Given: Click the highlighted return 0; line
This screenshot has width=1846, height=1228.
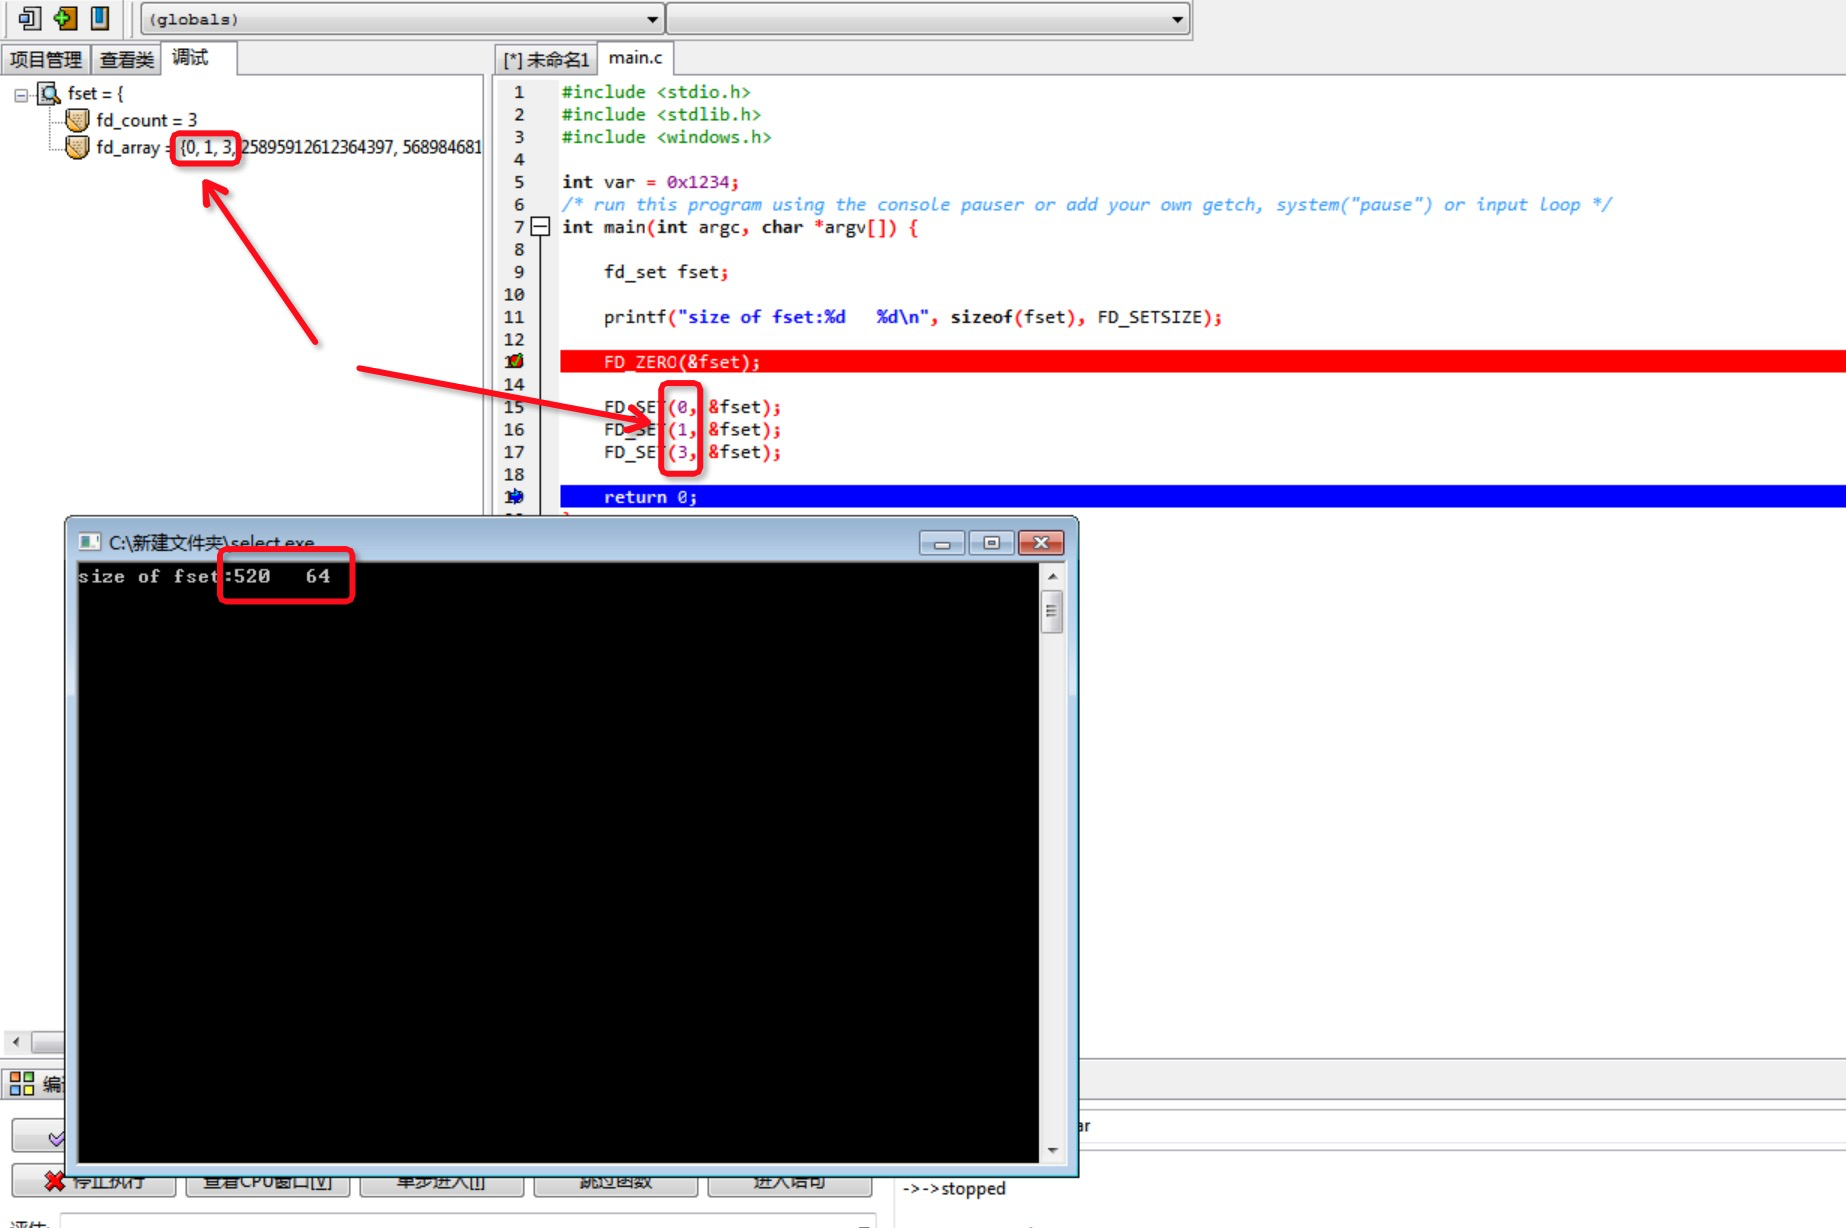Looking at the screenshot, I should tap(1202, 497).
